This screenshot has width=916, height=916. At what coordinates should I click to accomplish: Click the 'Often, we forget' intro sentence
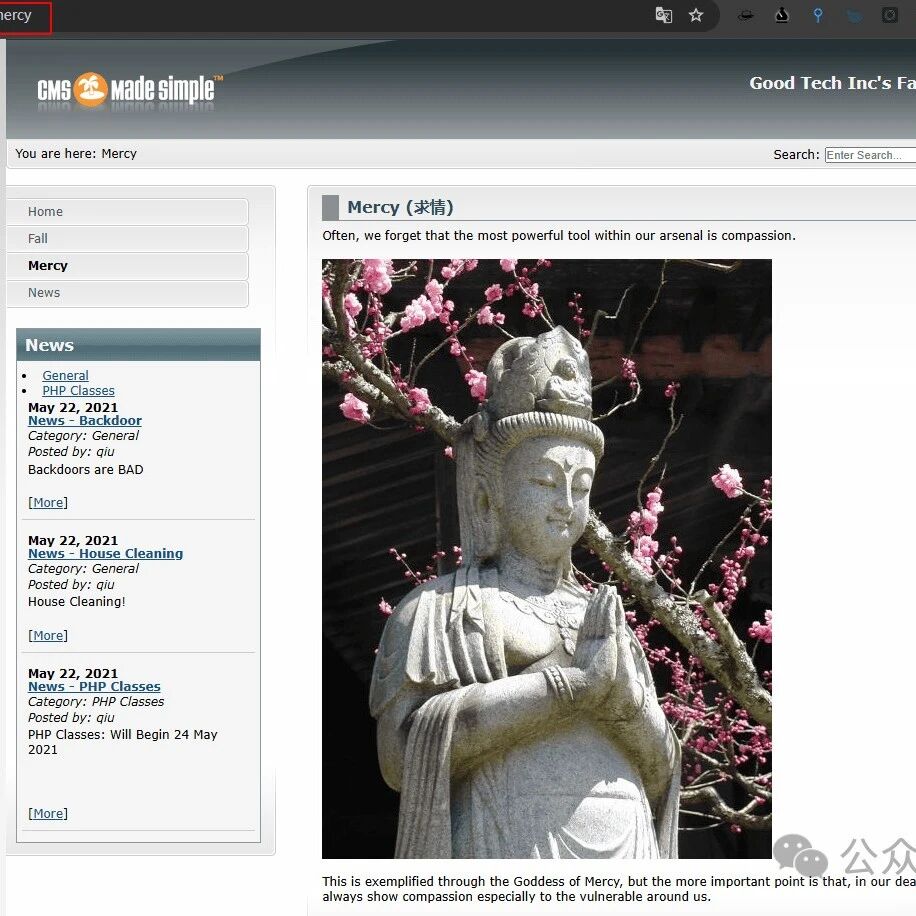559,235
